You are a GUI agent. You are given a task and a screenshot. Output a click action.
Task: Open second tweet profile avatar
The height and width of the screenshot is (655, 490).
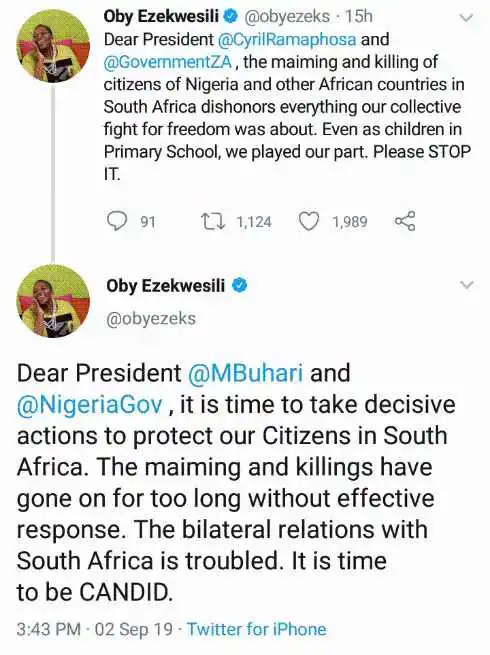(x=53, y=301)
